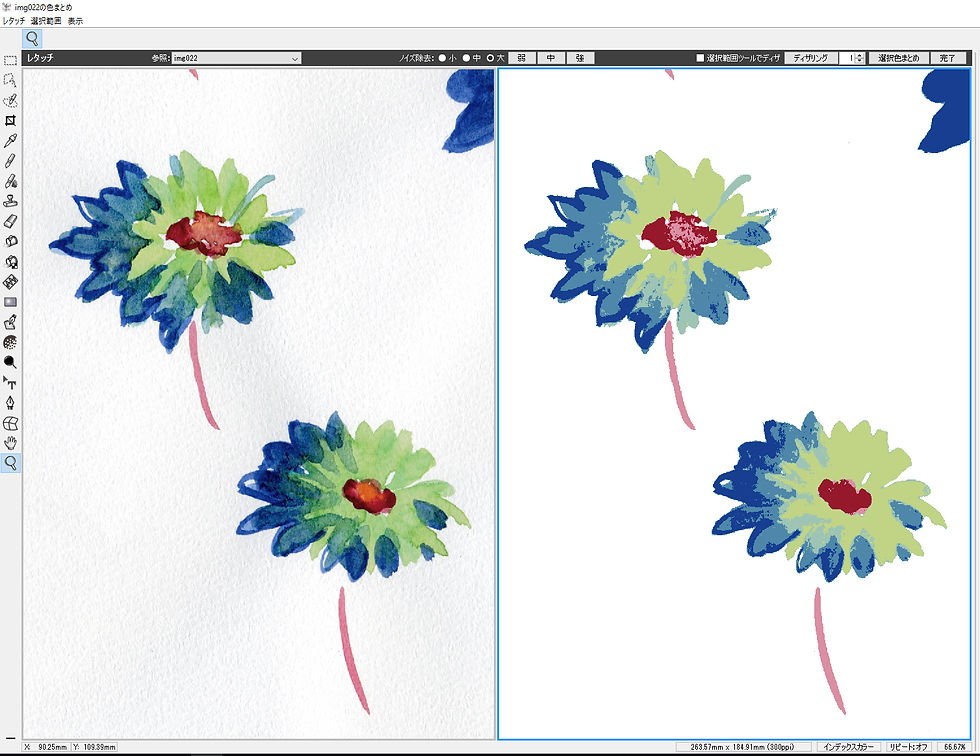Image resolution: width=980 pixels, height=756 pixels.
Task: Select the freehand brush selection tool
Action: tap(10, 101)
